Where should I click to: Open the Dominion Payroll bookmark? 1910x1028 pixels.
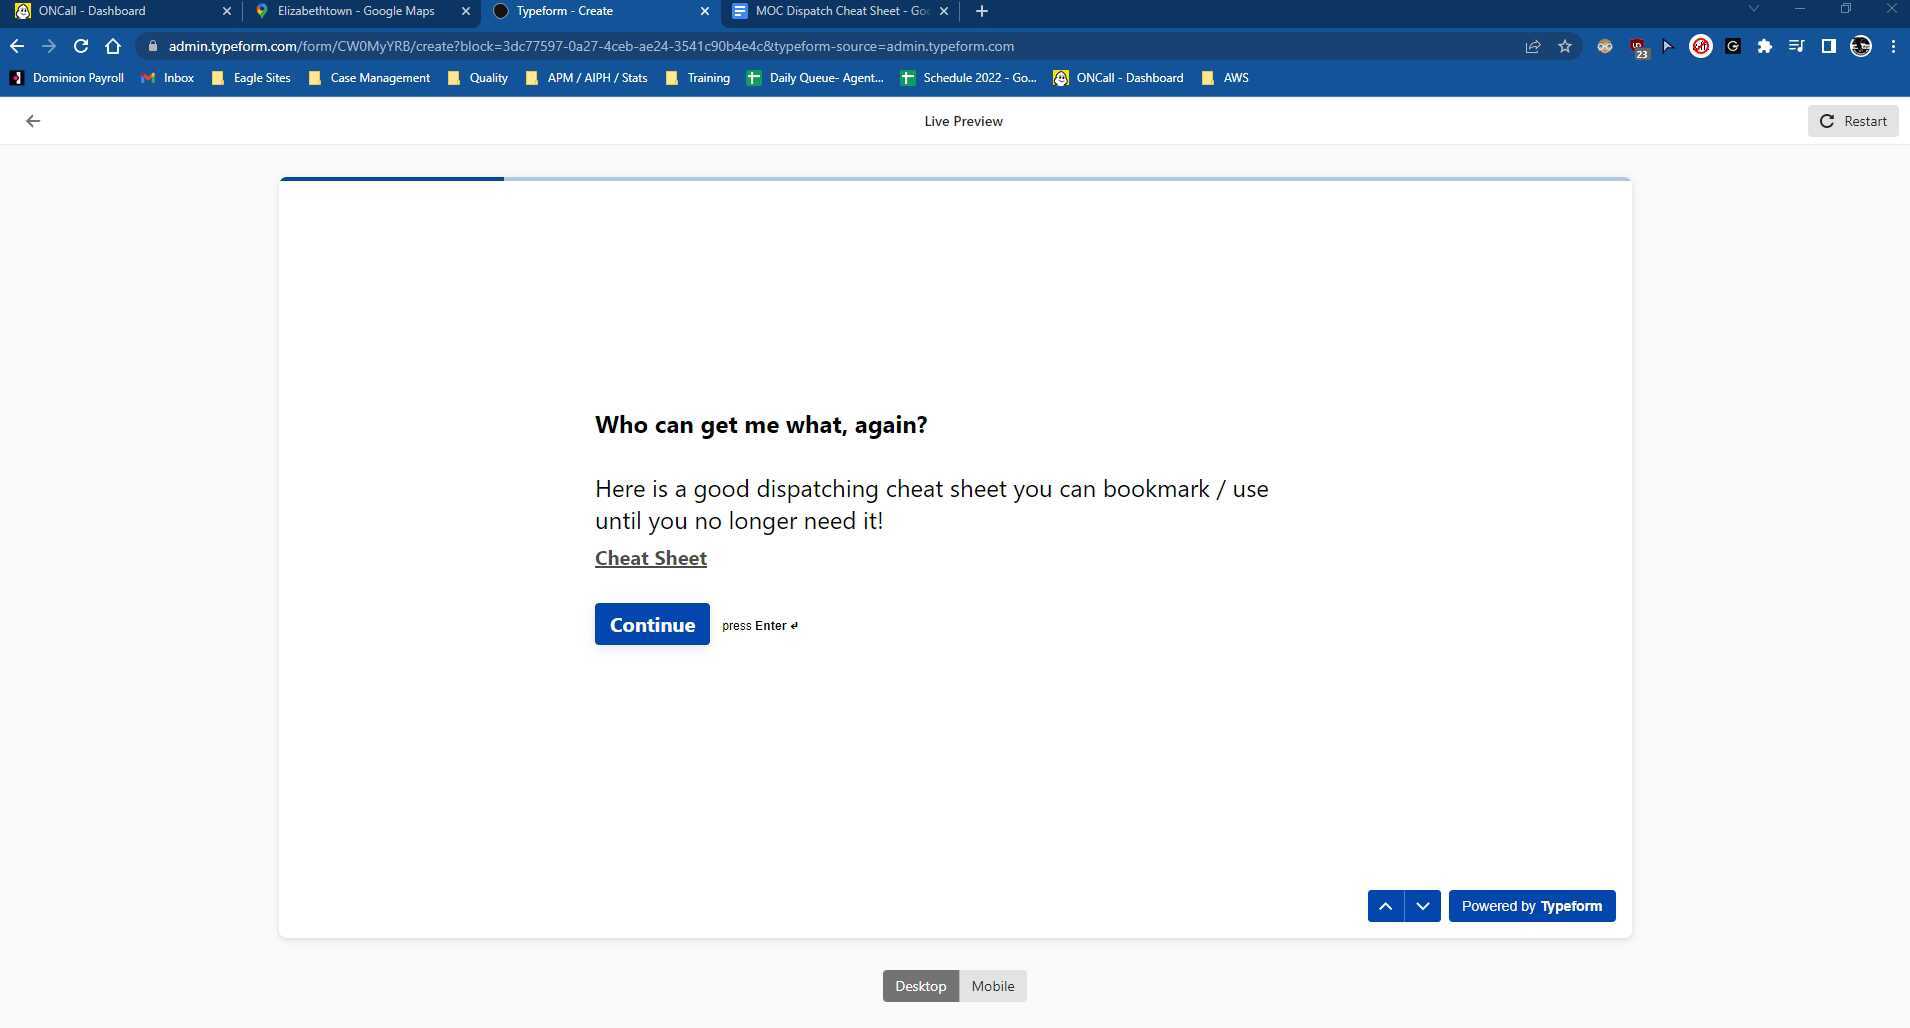(67, 78)
